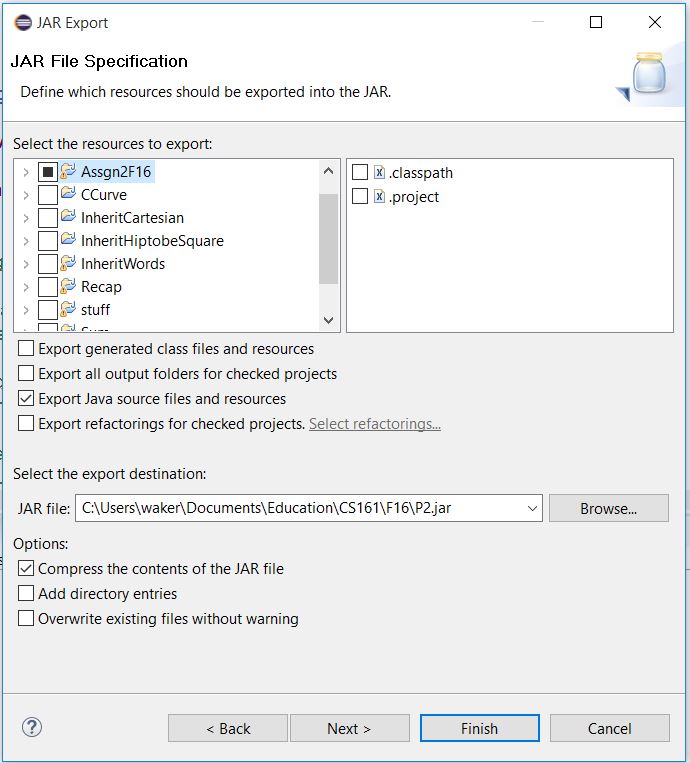Image resolution: width=690 pixels, height=763 pixels.
Task: Select the .project file name
Action: click(414, 197)
